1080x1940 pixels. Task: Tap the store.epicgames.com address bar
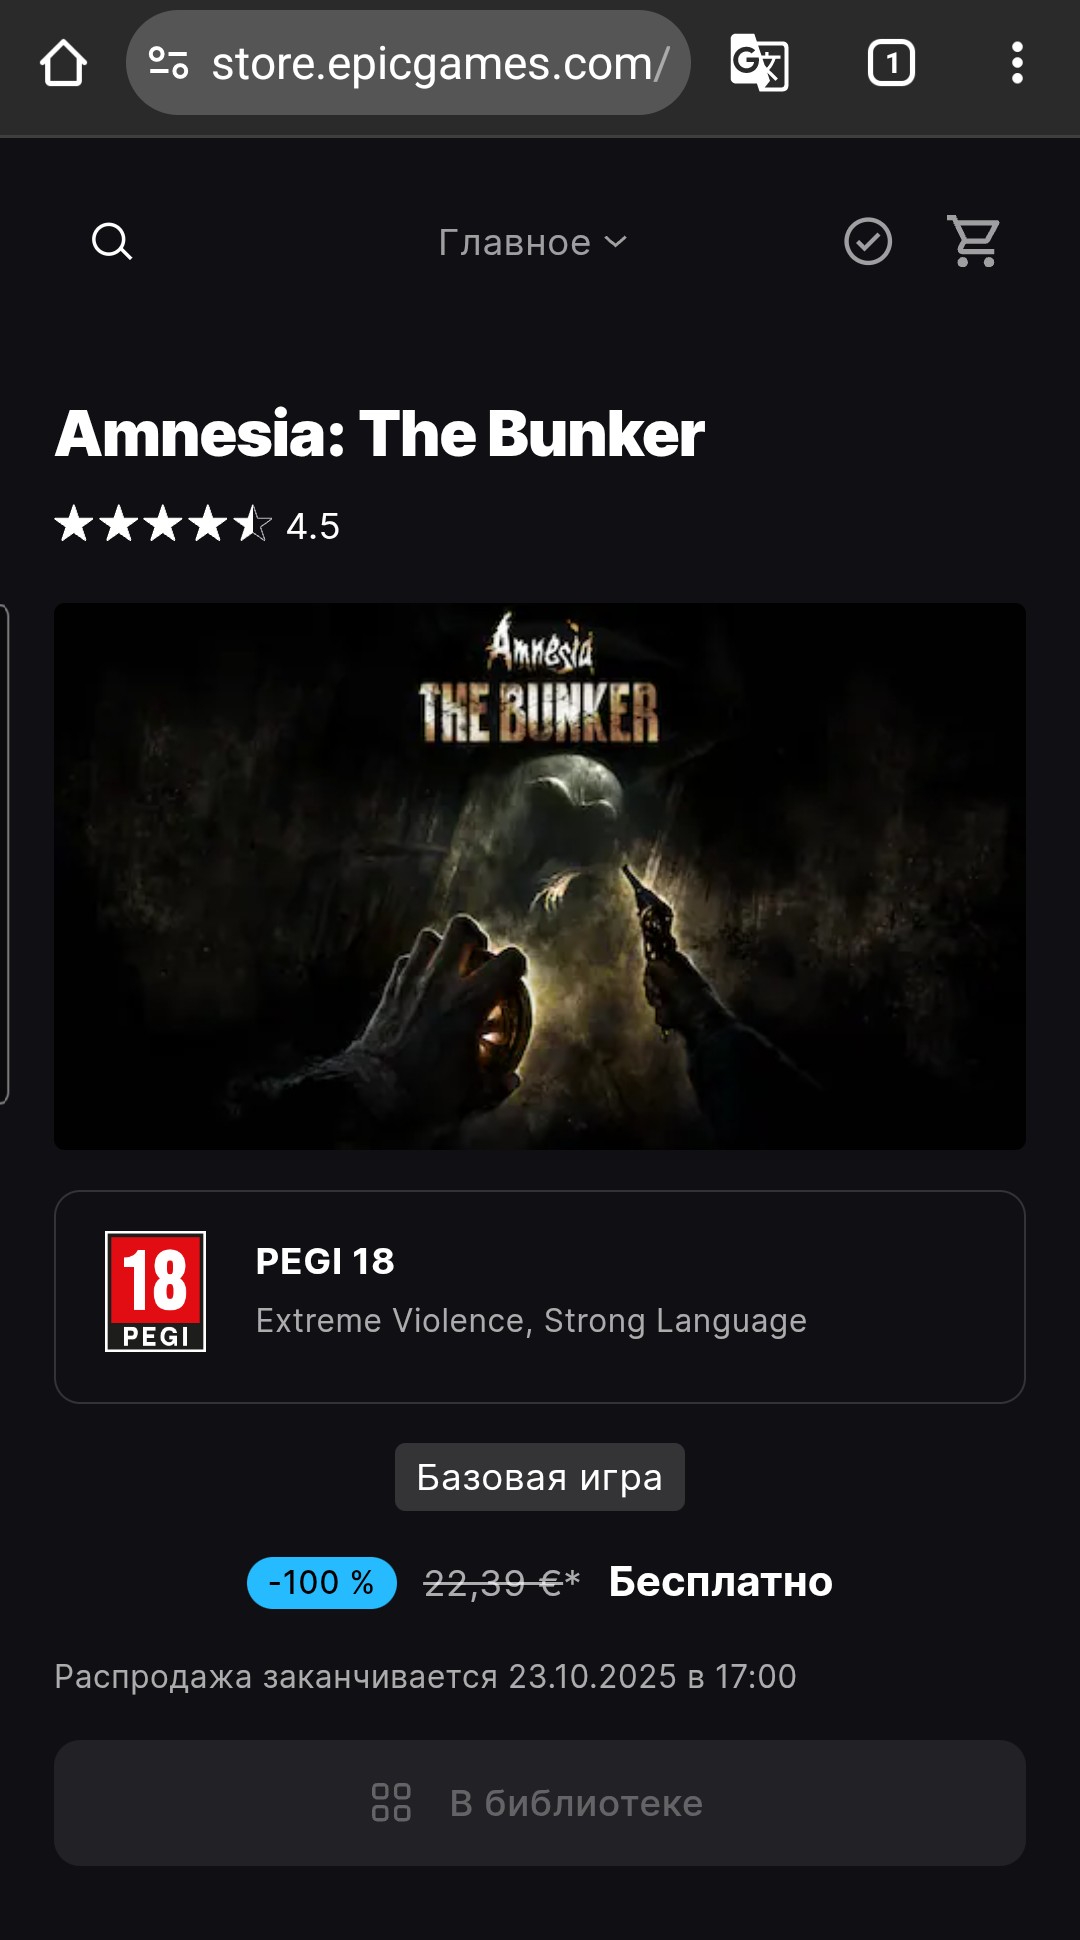coord(408,63)
